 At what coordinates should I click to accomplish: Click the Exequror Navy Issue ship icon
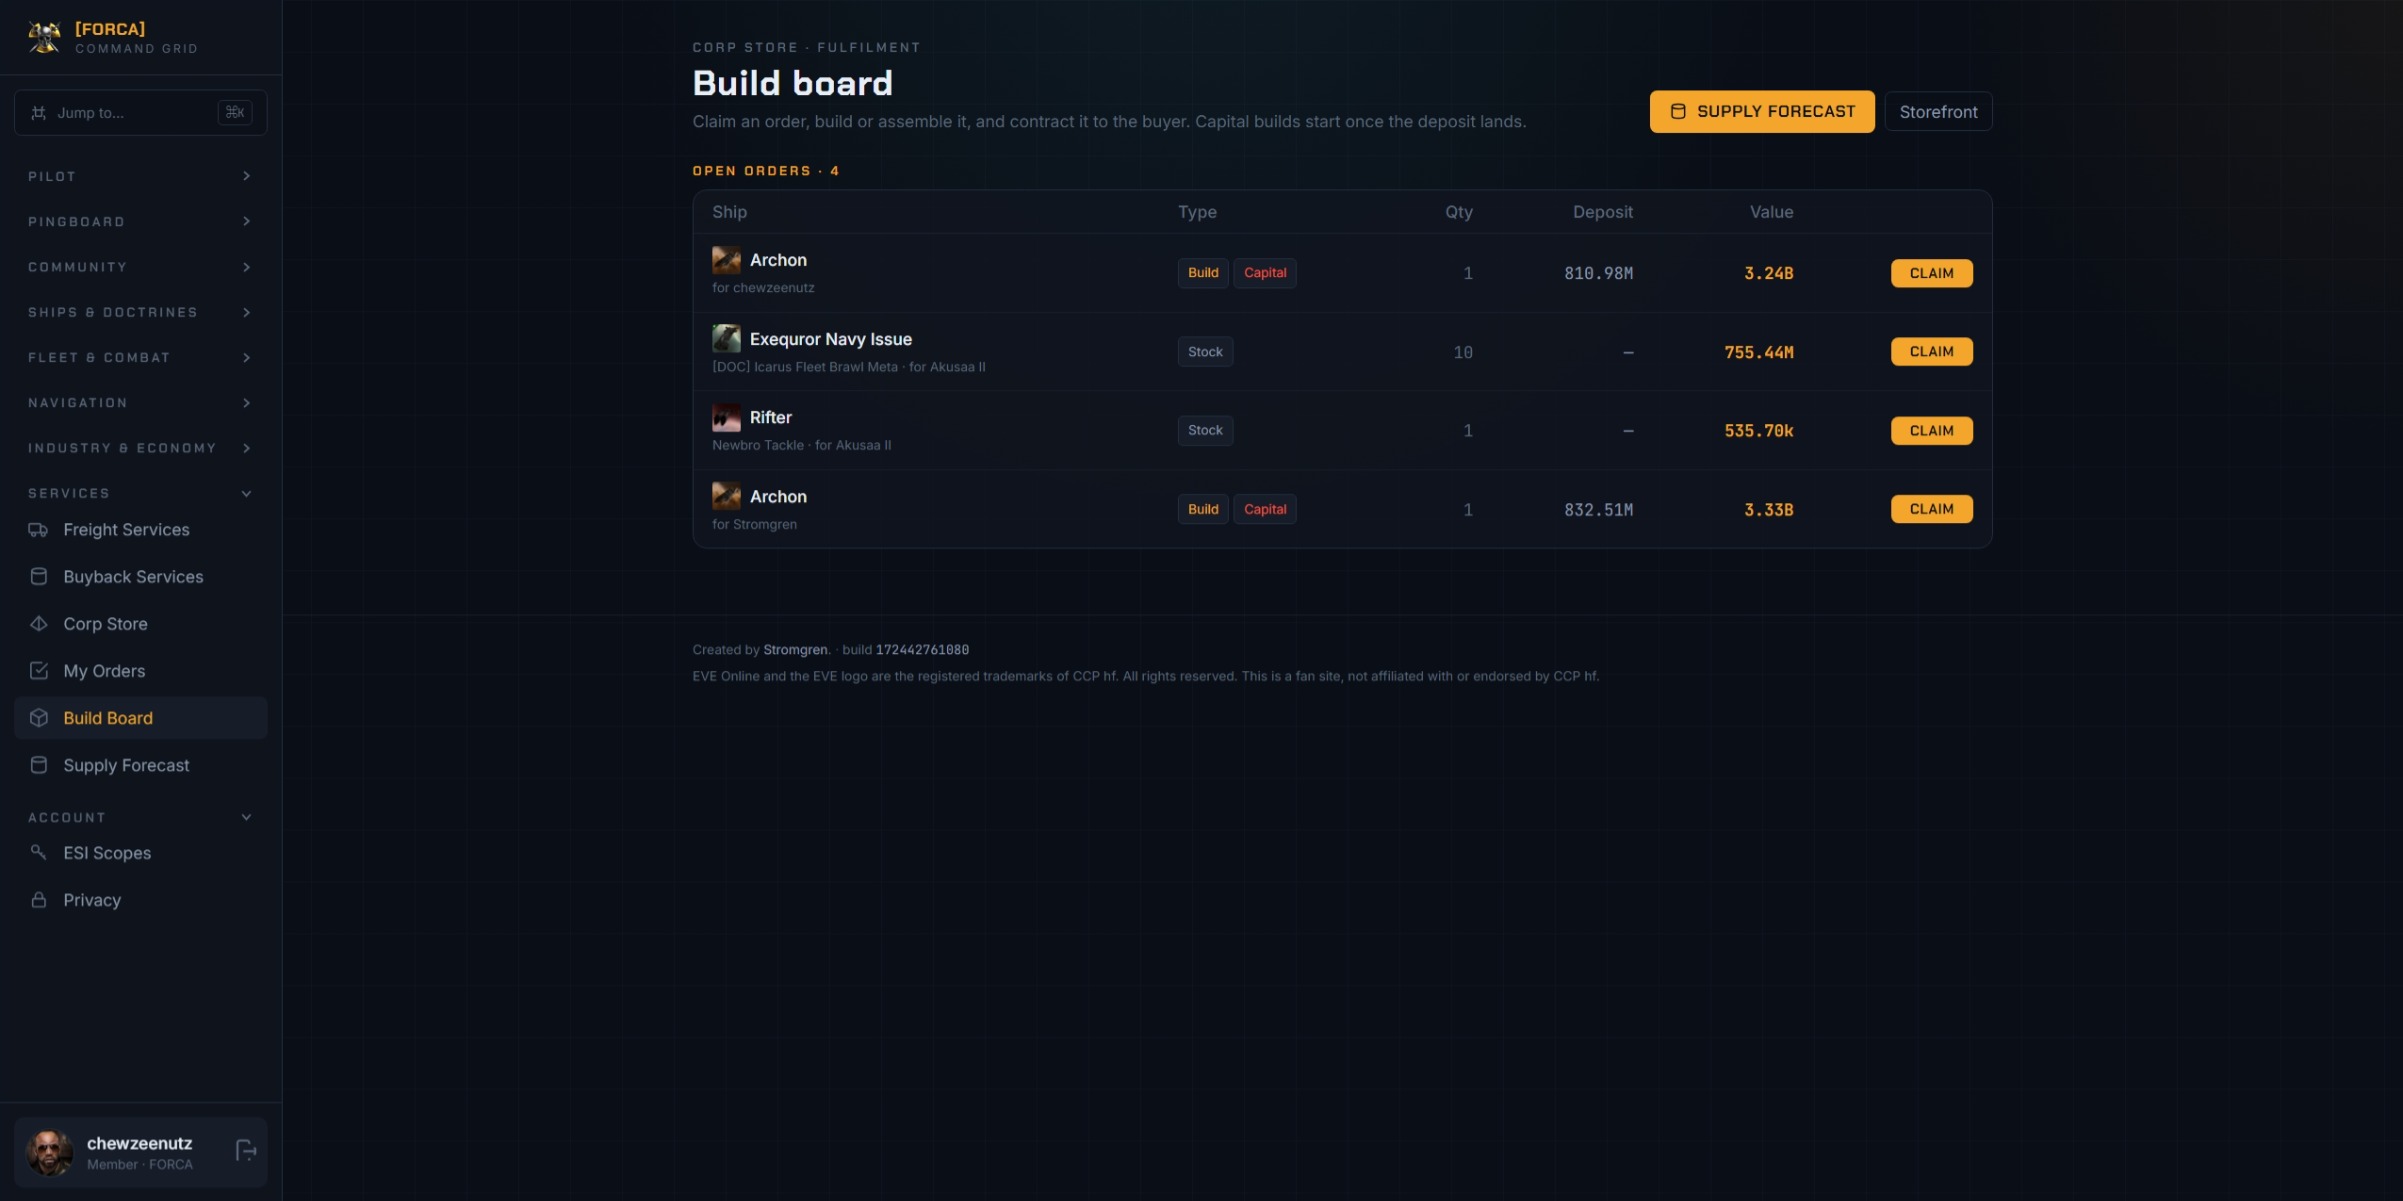pos(726,339)
